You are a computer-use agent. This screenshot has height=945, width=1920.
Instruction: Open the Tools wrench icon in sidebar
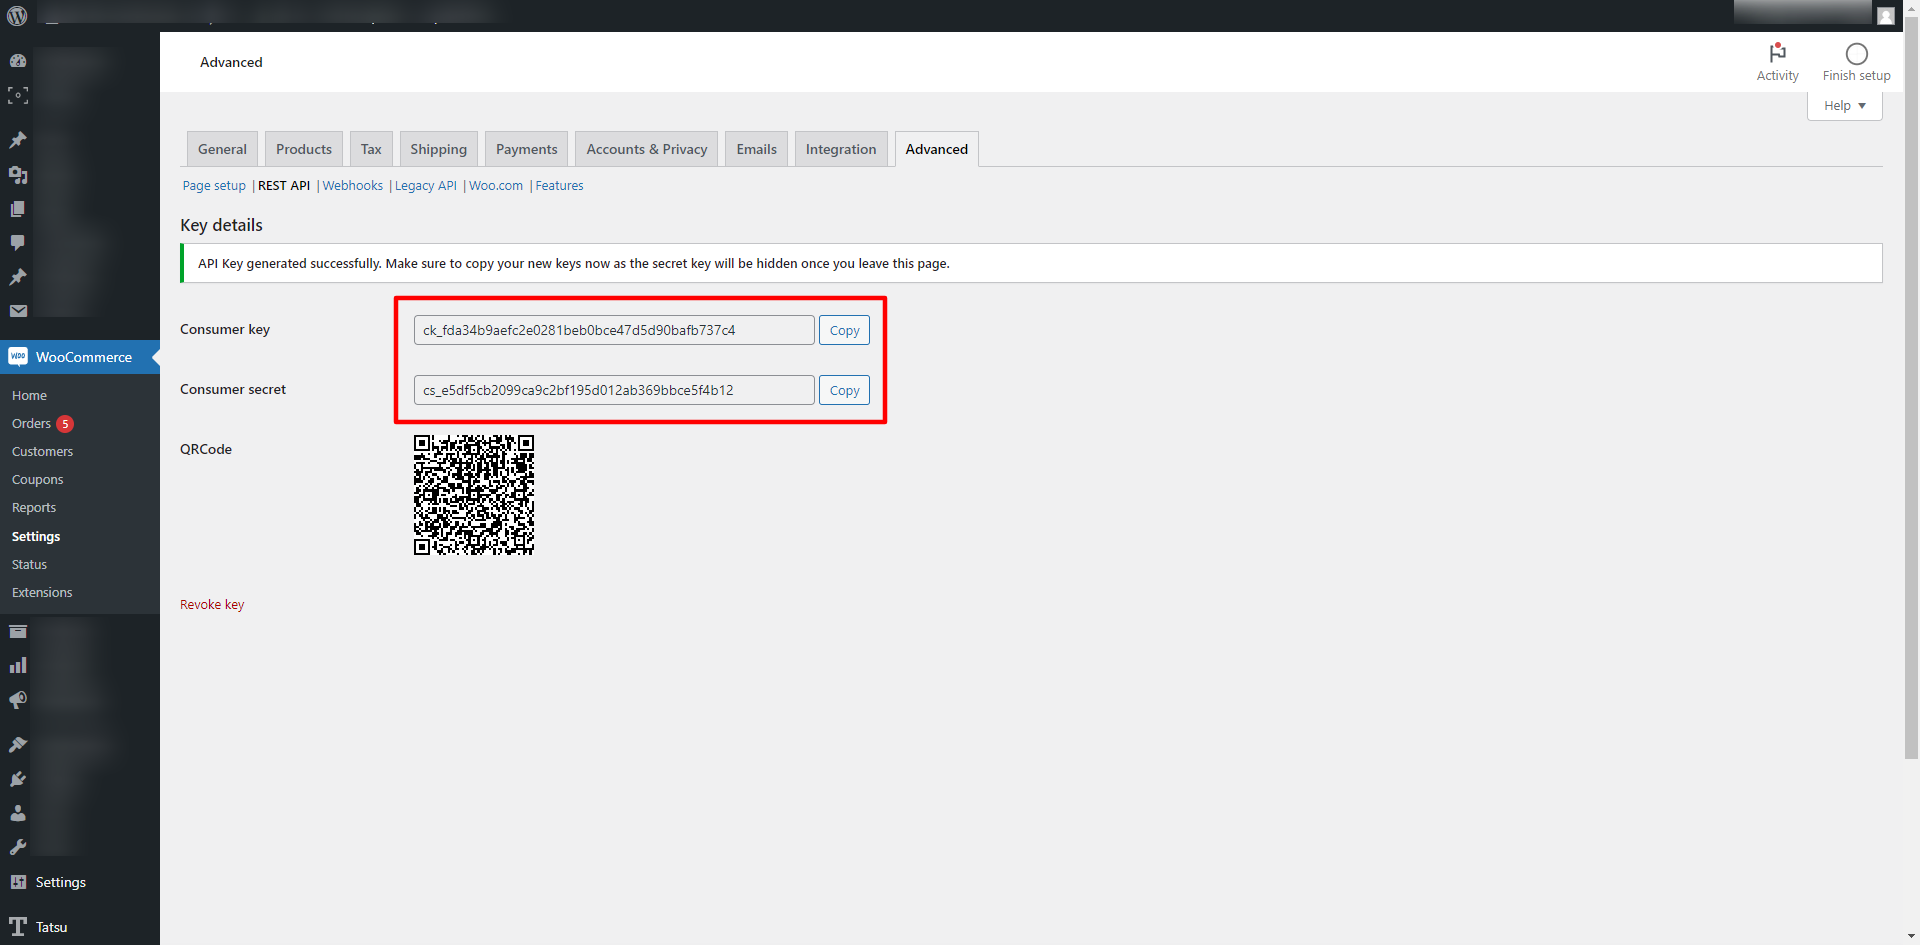tap(18, 847)
